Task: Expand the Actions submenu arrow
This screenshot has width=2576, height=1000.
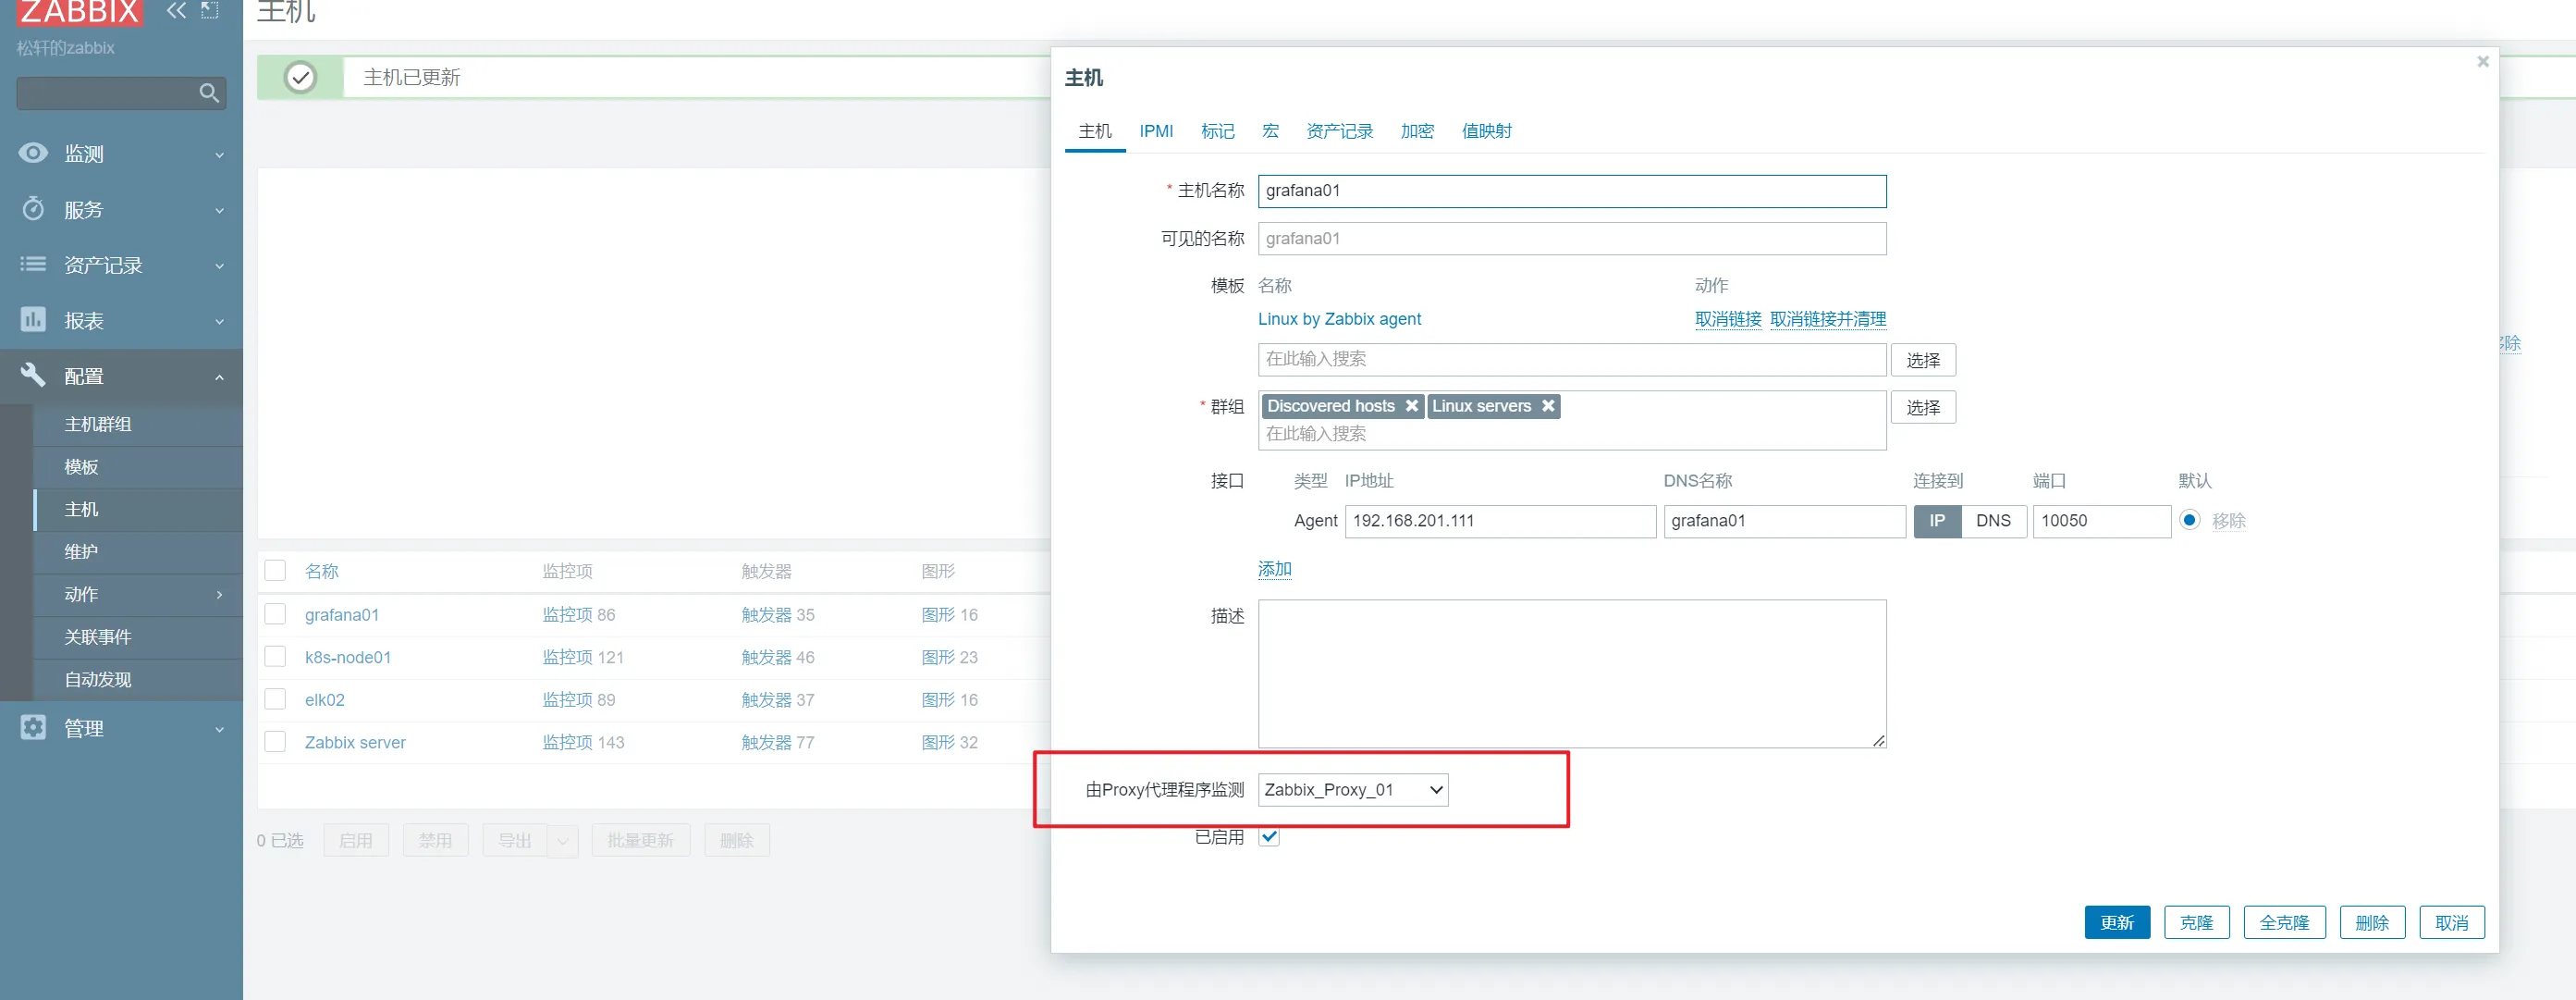Action: point(219,595)
